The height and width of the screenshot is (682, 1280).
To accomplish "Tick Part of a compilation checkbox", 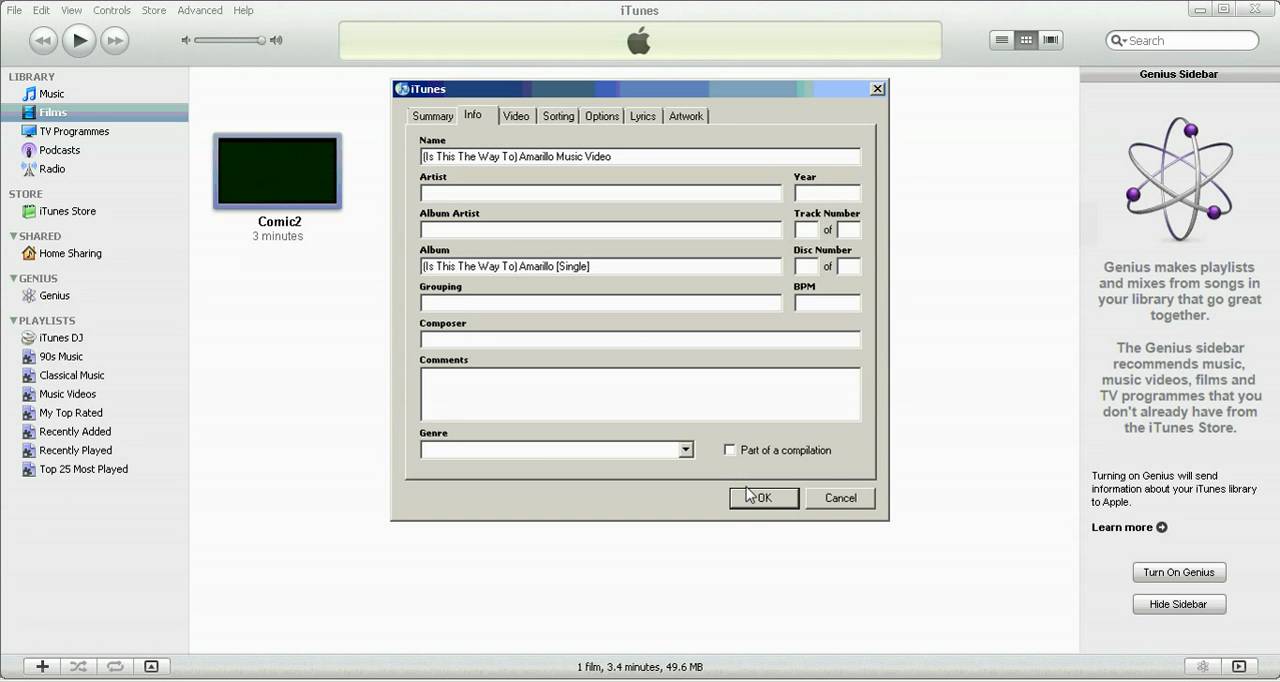I will pyautogui.click(x=730, y=450).
